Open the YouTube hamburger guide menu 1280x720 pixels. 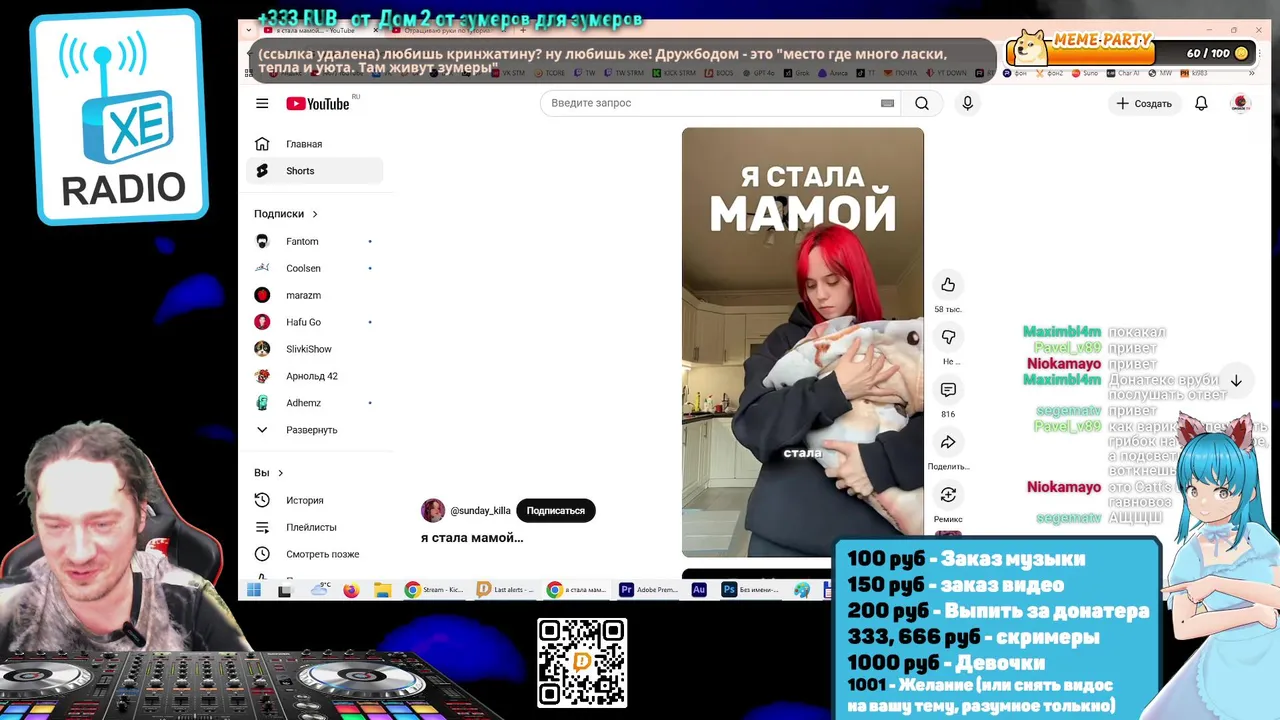262,103
